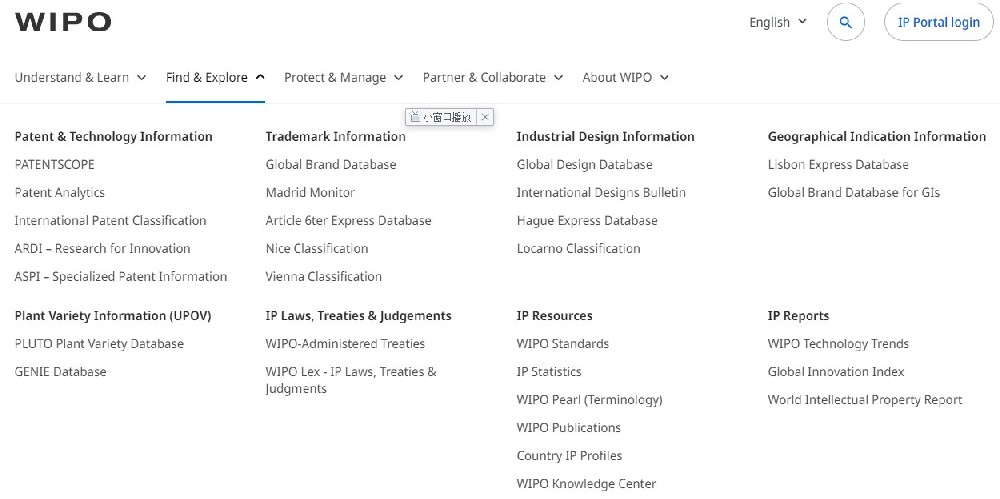Click the IP Portal login button
This screenshot has height=499, width=1000.
point(938,22)
